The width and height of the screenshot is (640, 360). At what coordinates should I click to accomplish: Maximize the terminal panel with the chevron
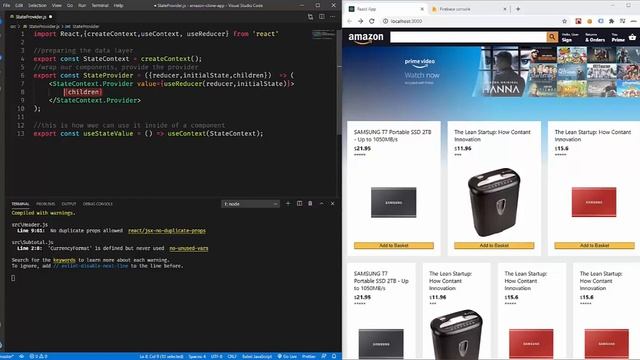pos(322,203)
